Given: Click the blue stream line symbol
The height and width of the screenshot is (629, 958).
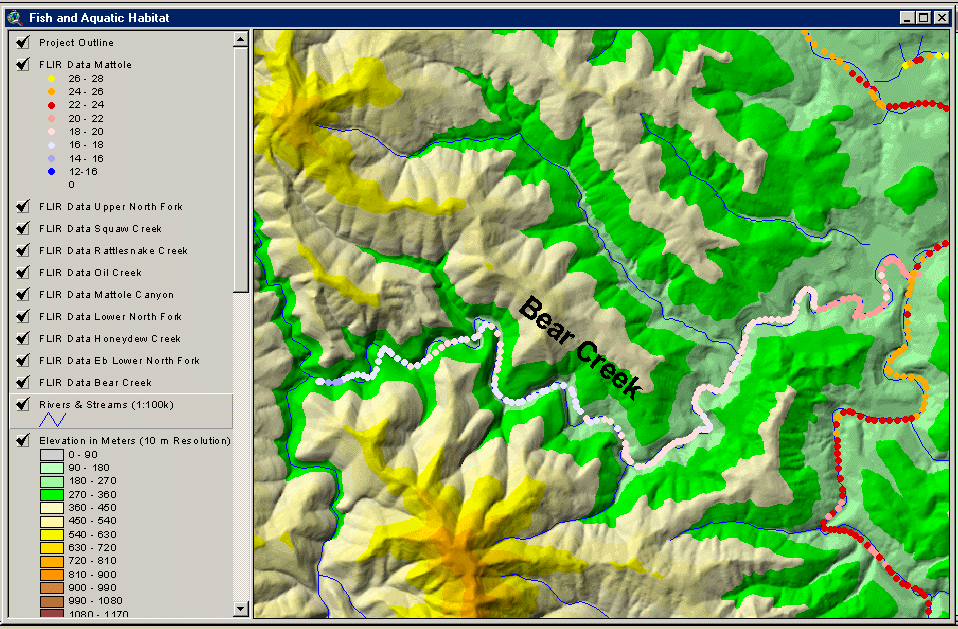Looking at the screenshot, I should pyautogui.click(x=53, y=420).
